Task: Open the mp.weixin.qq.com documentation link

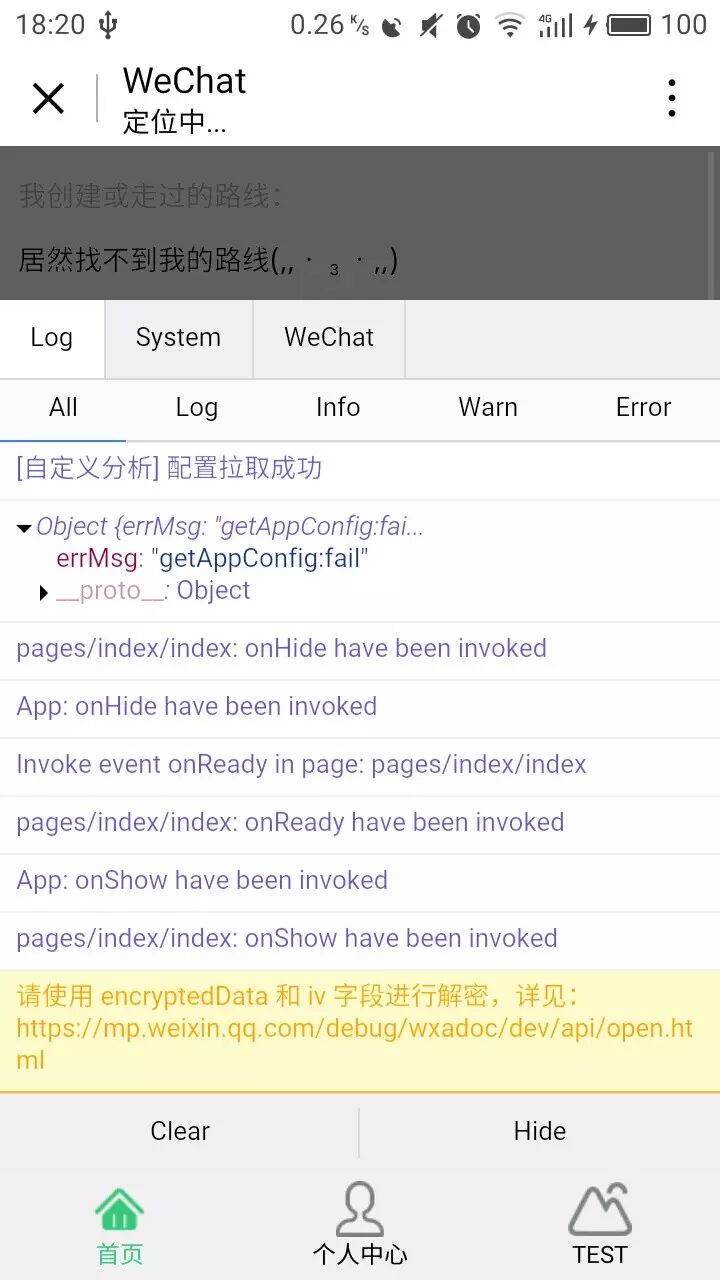Action: (355, 1043)
